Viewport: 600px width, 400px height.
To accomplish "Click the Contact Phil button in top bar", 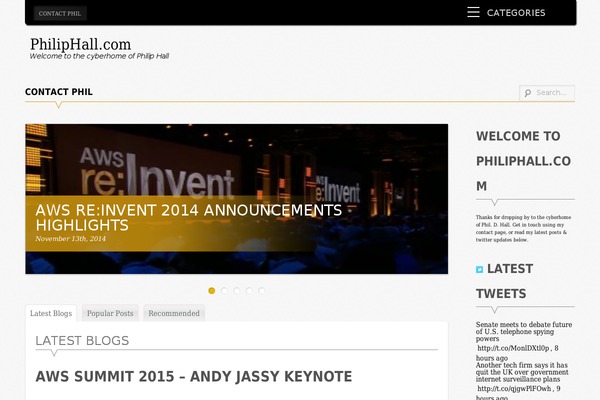I will 60,13.
